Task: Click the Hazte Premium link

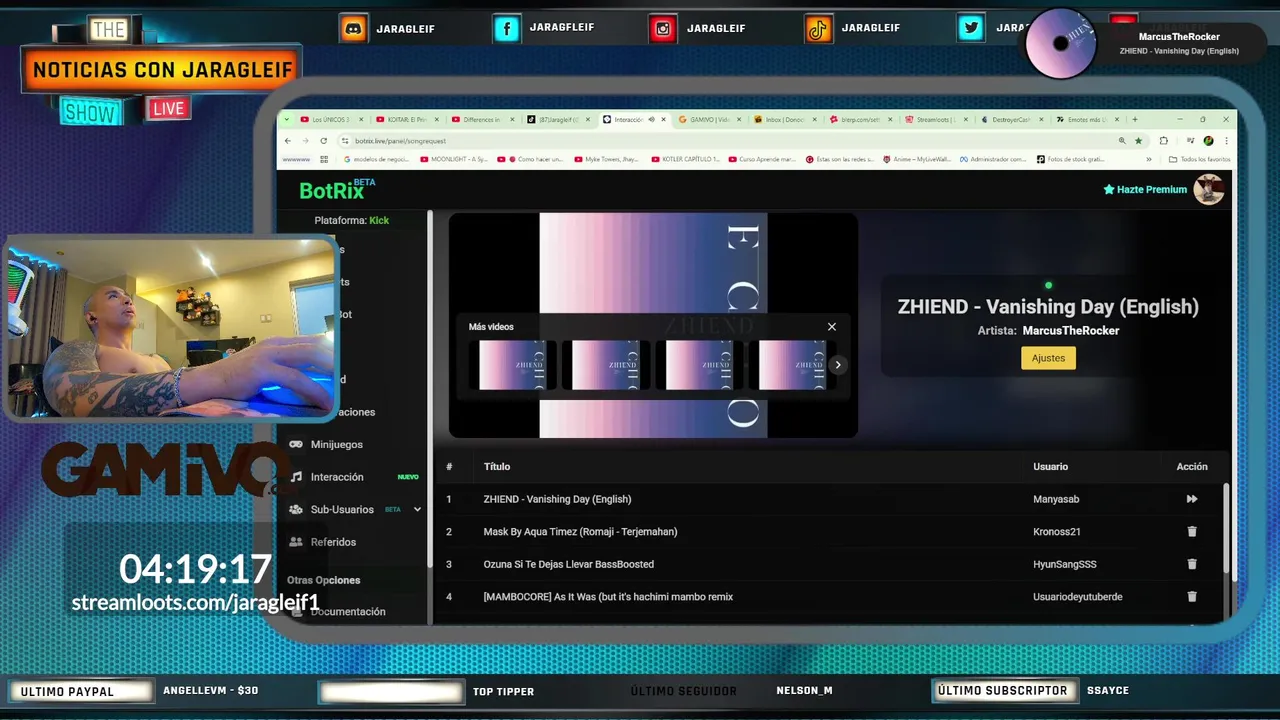Action: coord(1145,189)
